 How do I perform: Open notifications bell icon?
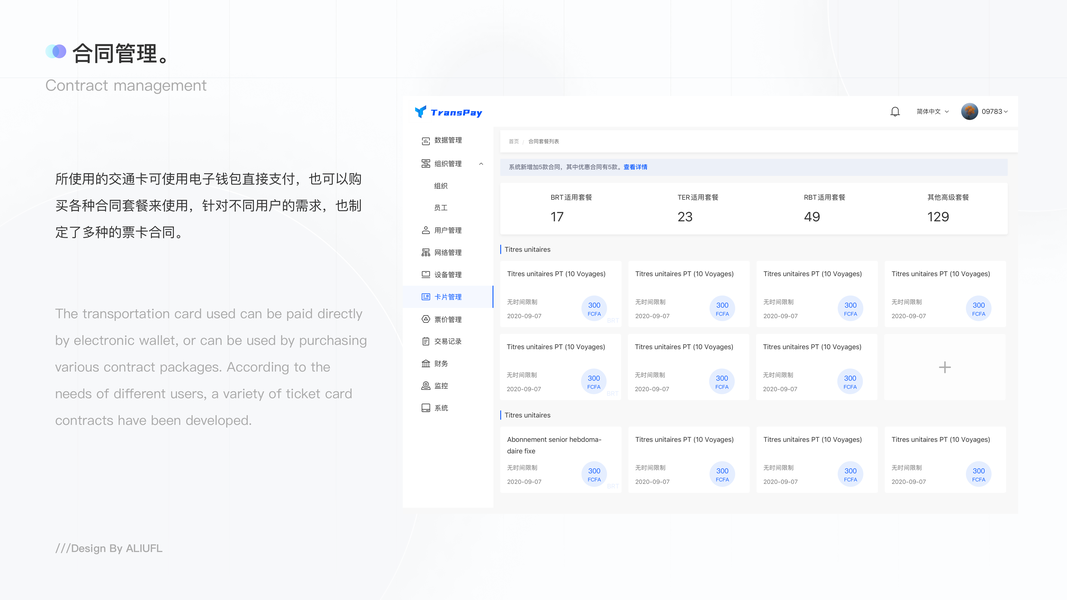895,112
